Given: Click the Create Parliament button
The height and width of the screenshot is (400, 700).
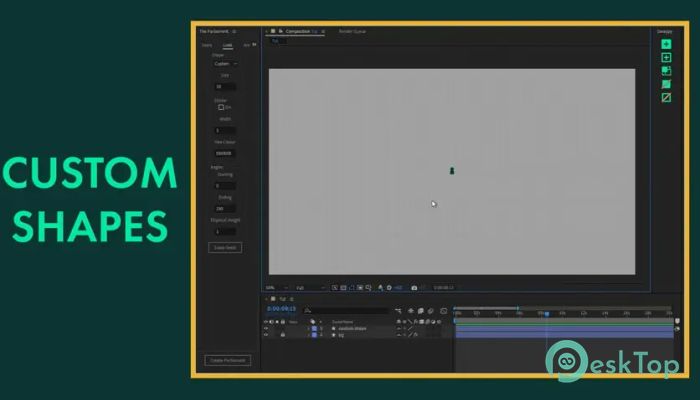Looking at the screenshot, I should [228, 360].
